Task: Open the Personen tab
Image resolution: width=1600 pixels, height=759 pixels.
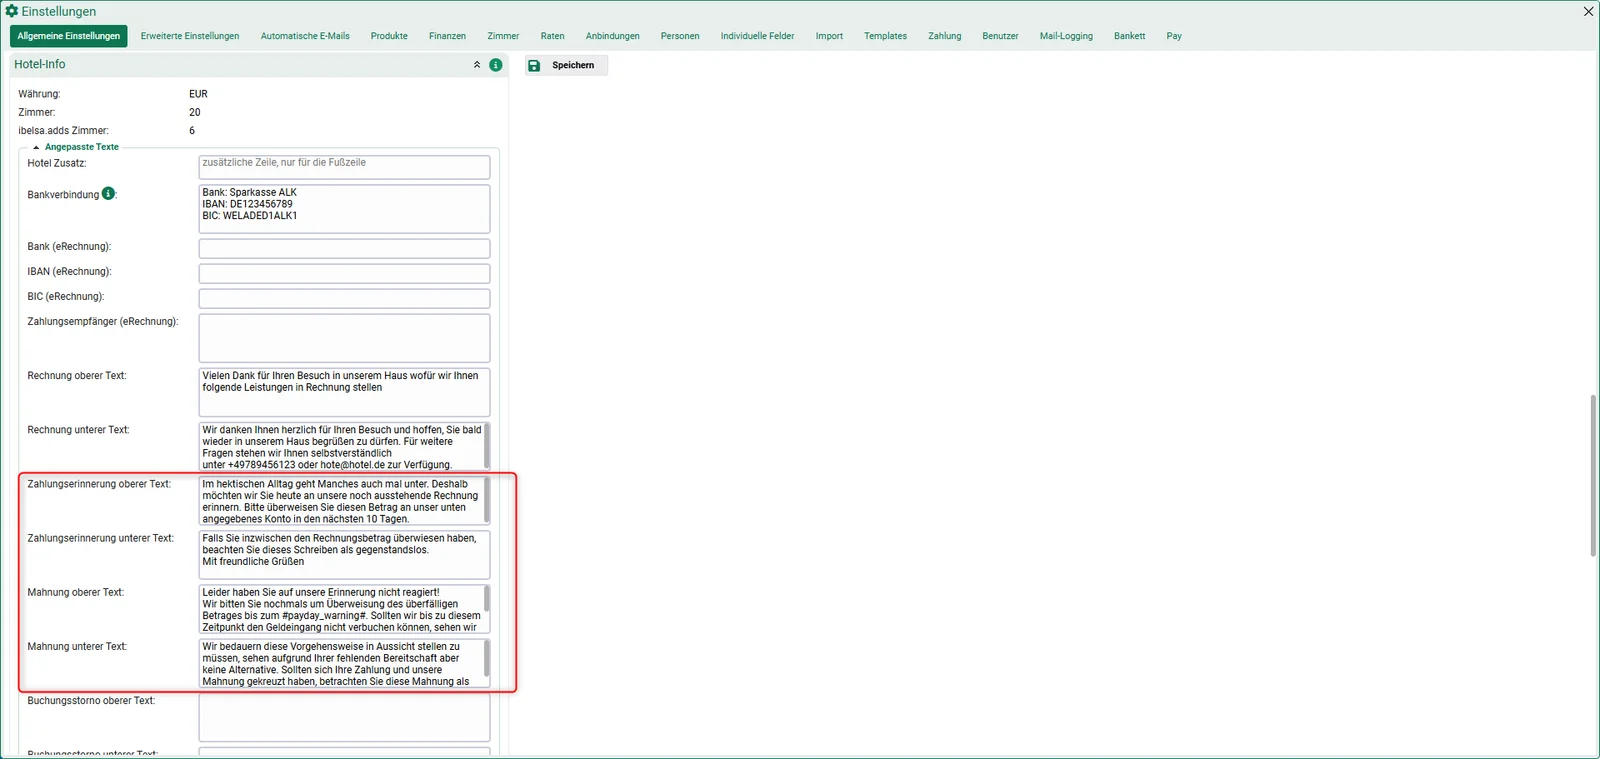Action: pyautogui.click(x=680, y=36)
